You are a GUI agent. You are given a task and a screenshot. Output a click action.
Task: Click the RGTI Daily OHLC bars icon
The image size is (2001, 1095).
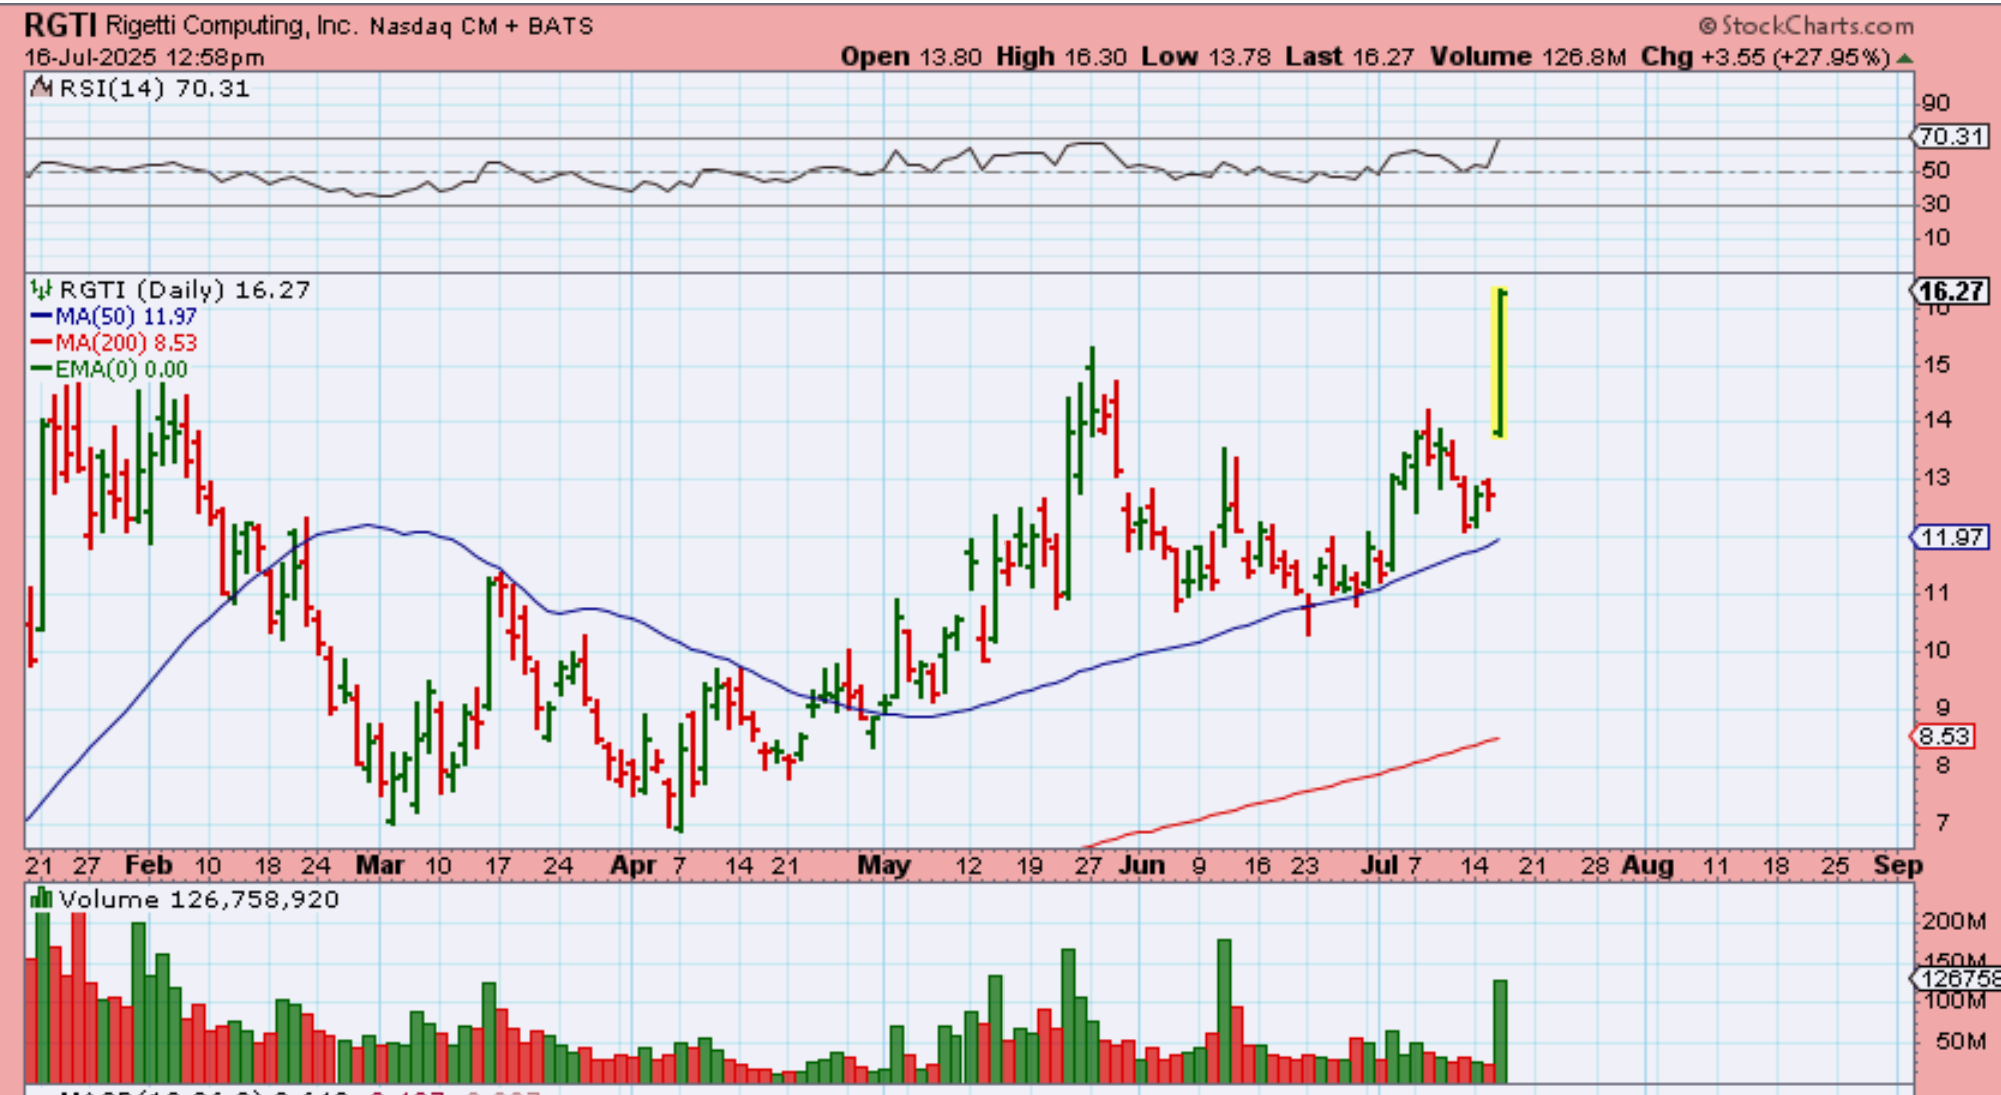tap(41, 290)
